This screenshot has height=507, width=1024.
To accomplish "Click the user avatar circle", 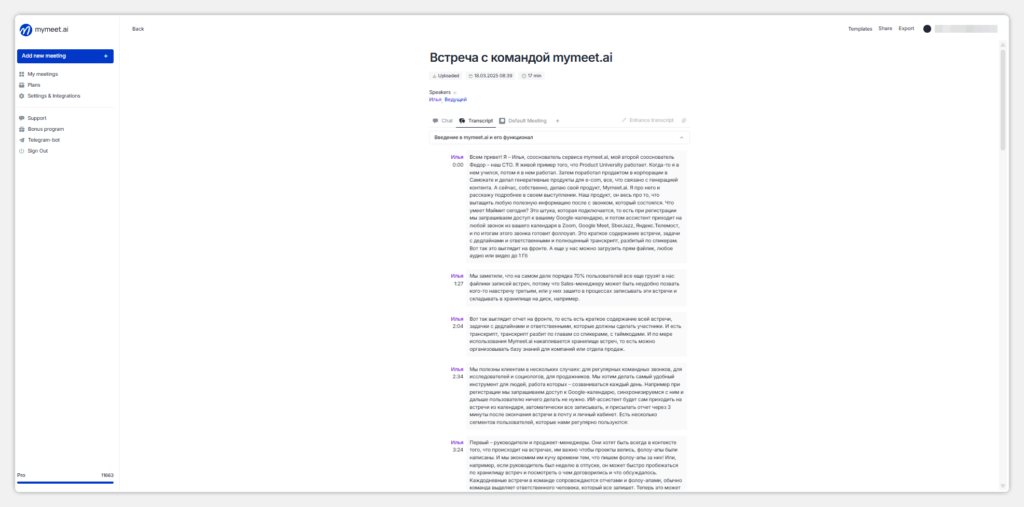I will click(x=927, y=29).
